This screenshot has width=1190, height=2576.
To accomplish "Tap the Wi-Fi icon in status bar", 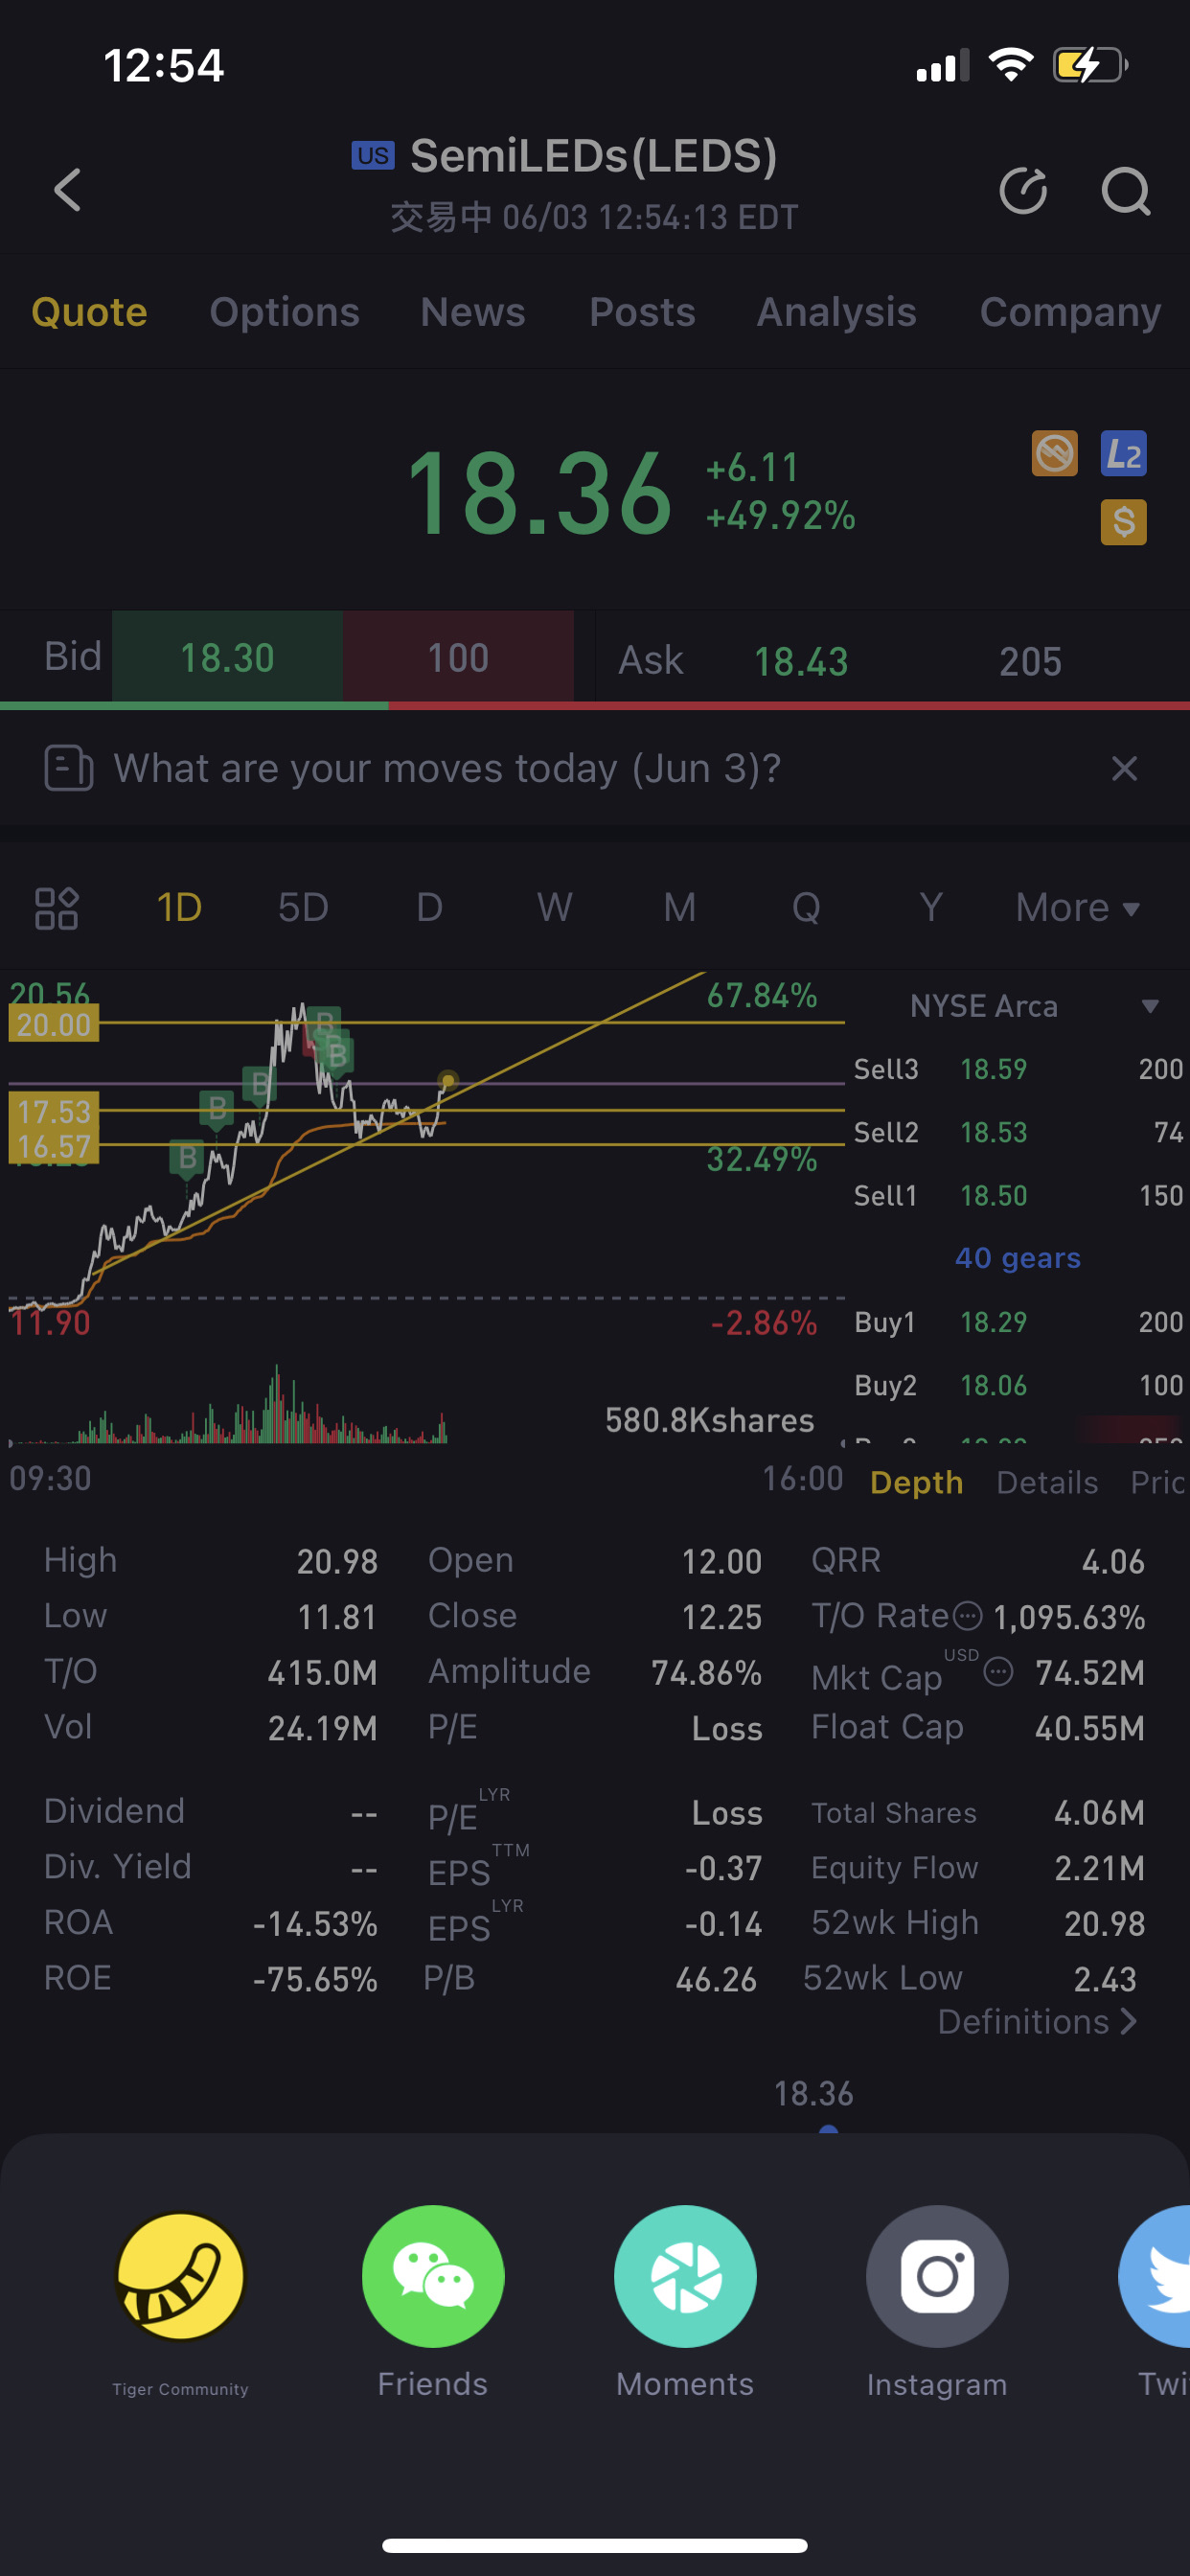I will point(1010,65).
